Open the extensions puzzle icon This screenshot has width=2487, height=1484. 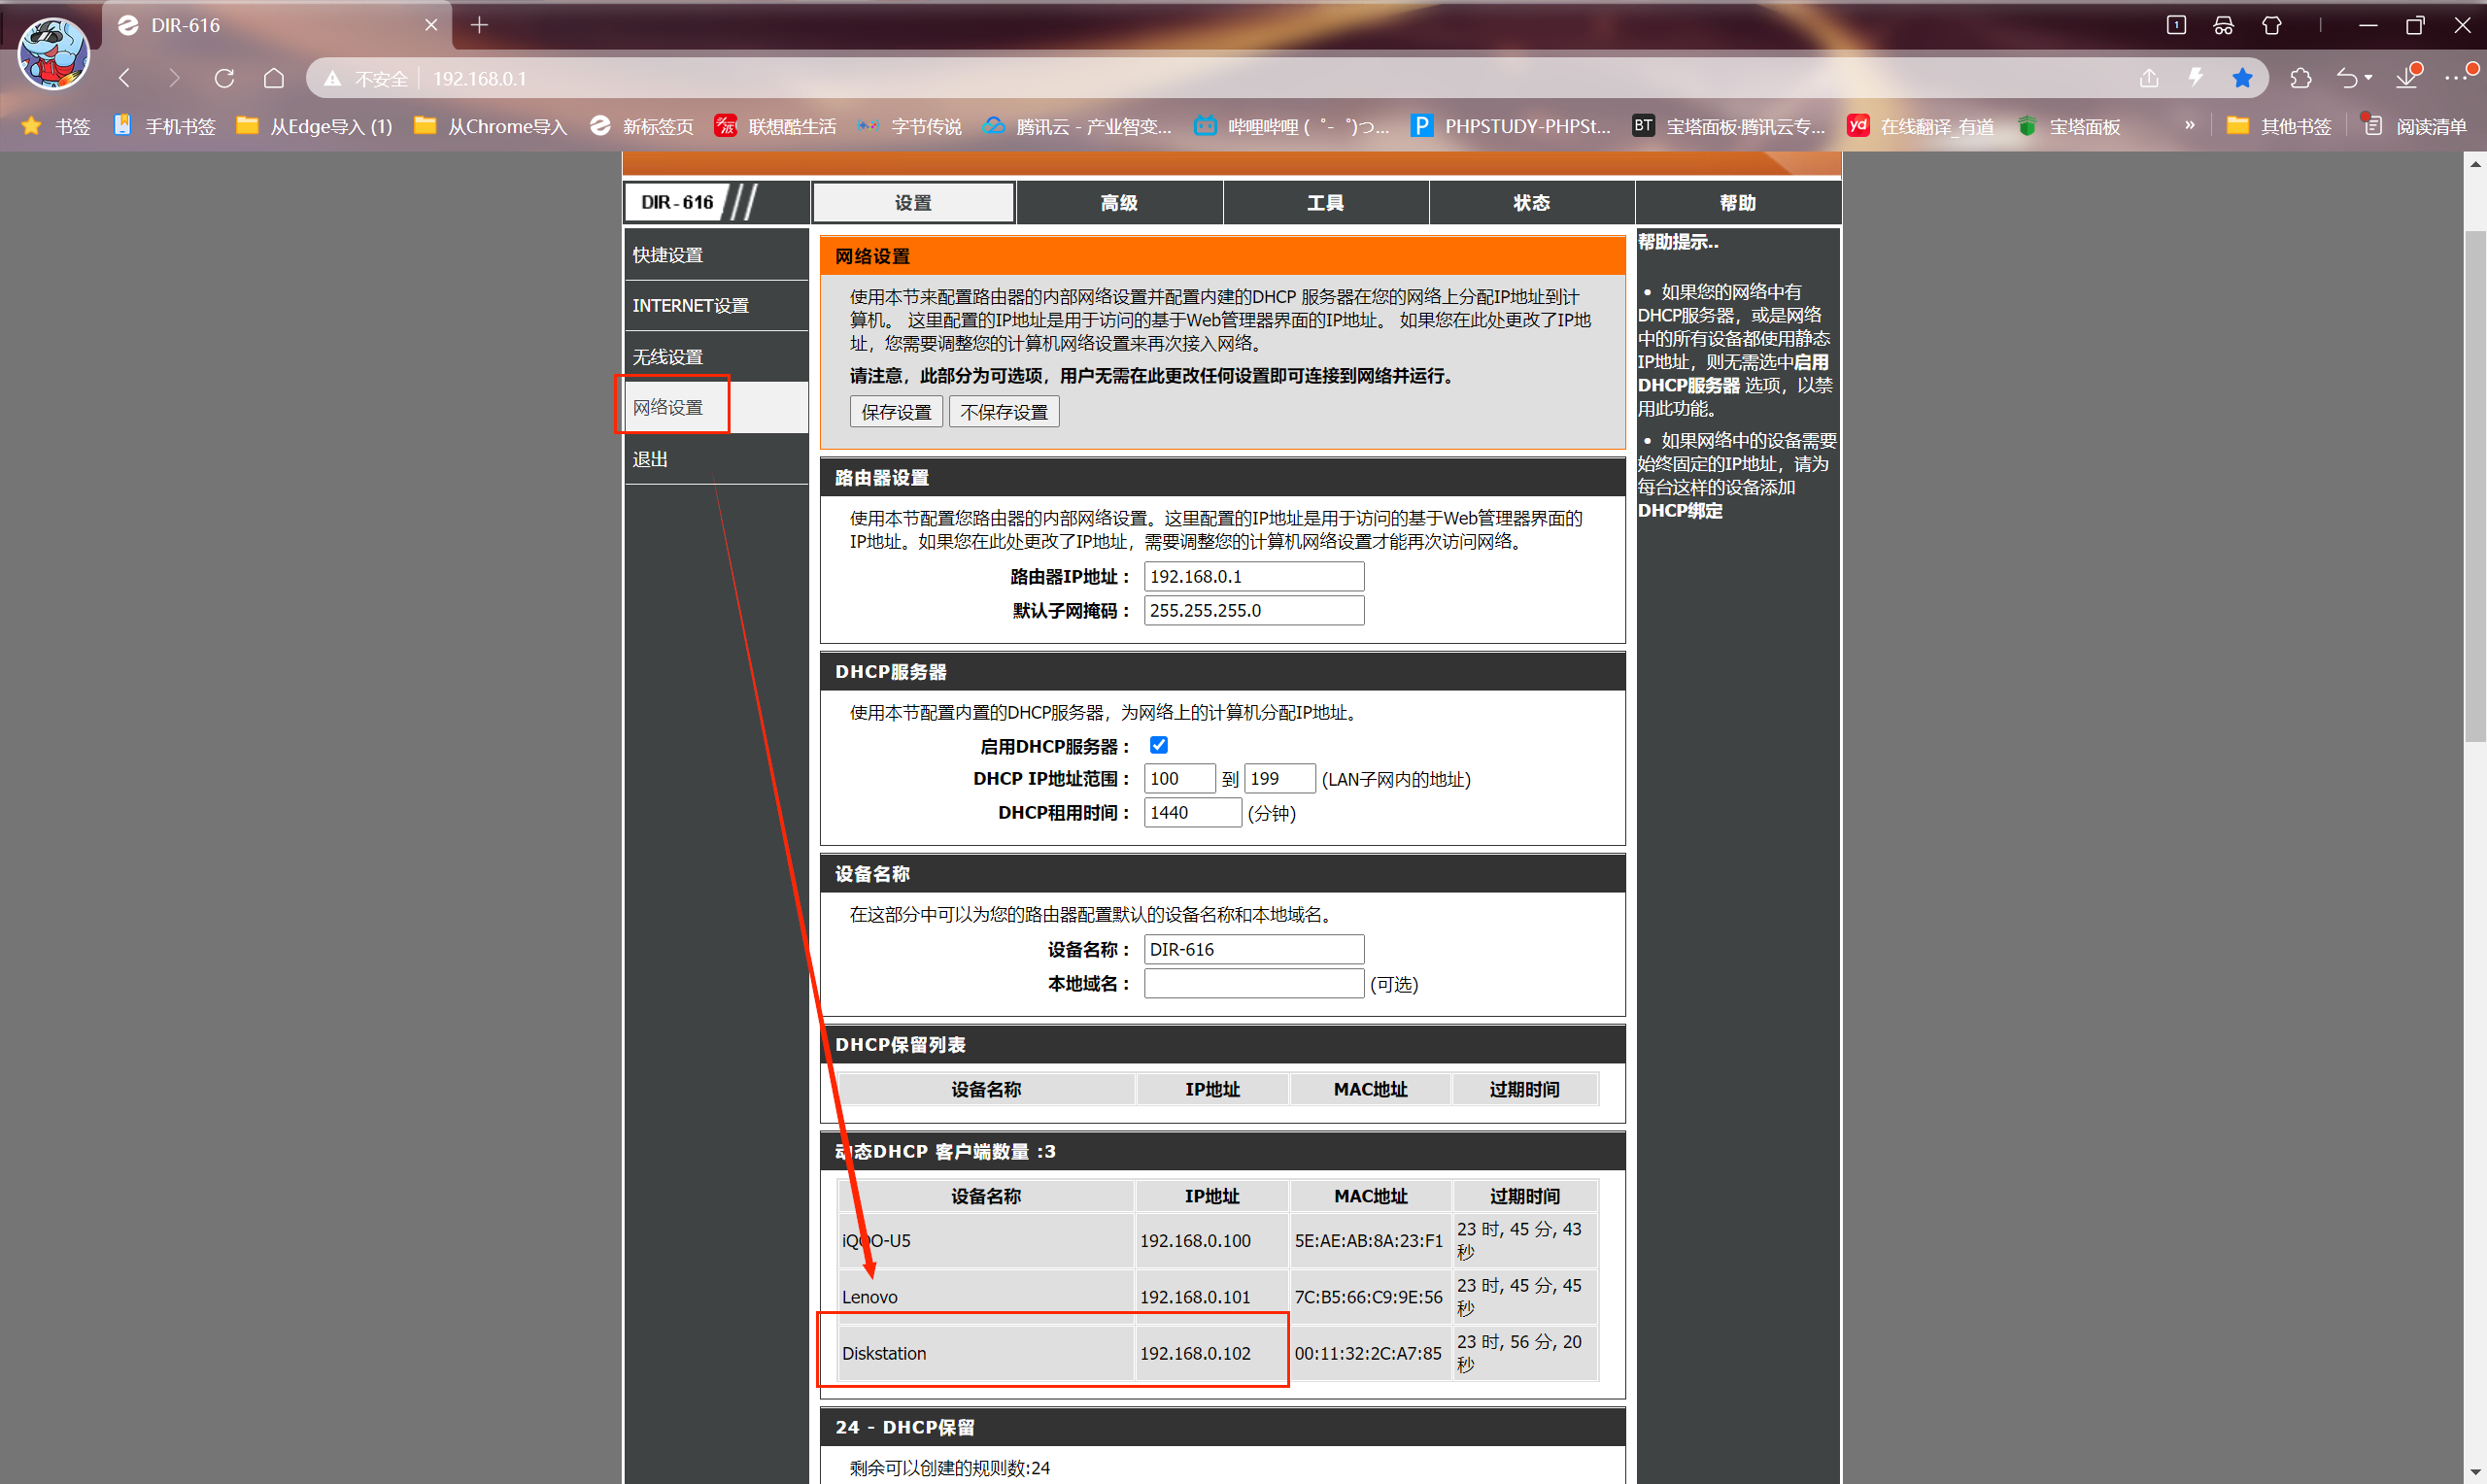tap(2300, 78)
